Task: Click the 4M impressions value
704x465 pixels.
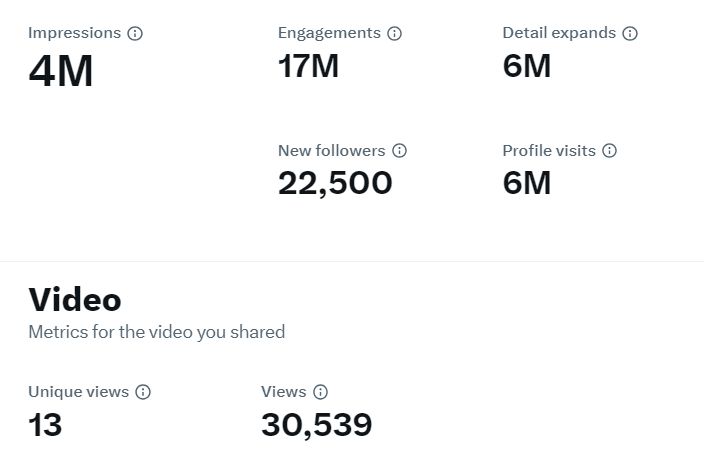Action: [61, 71]
